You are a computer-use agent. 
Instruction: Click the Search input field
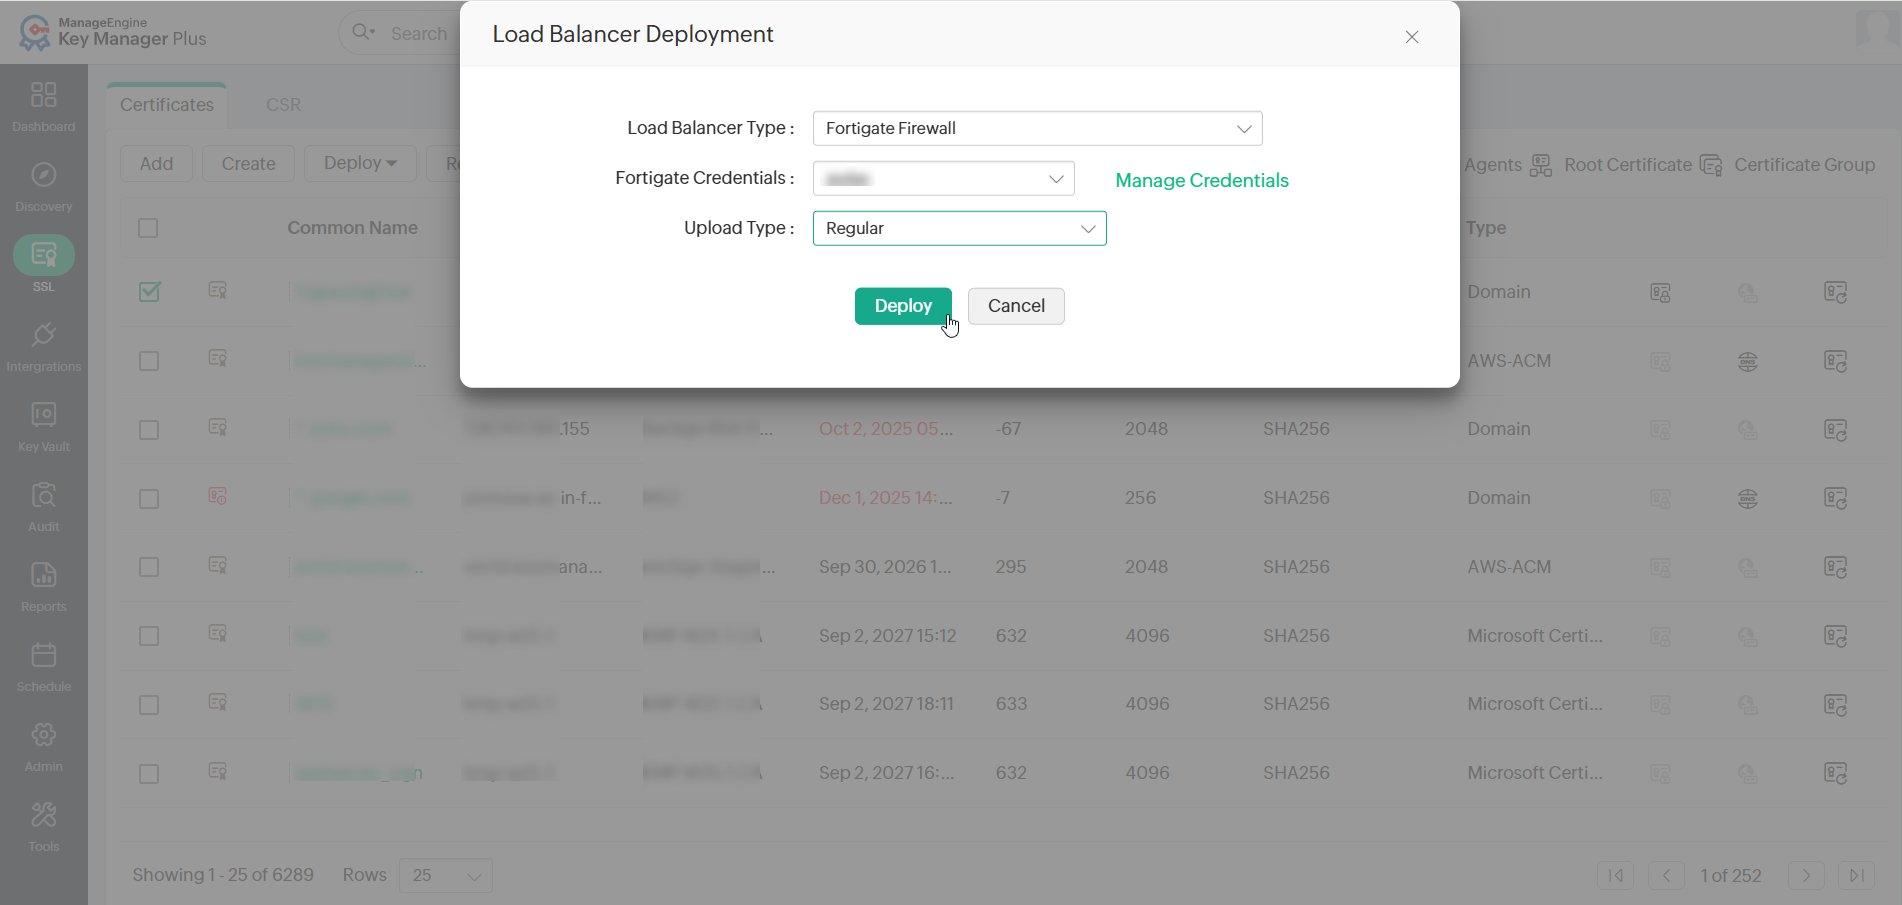pyautogui.click(x=418, y=33)
